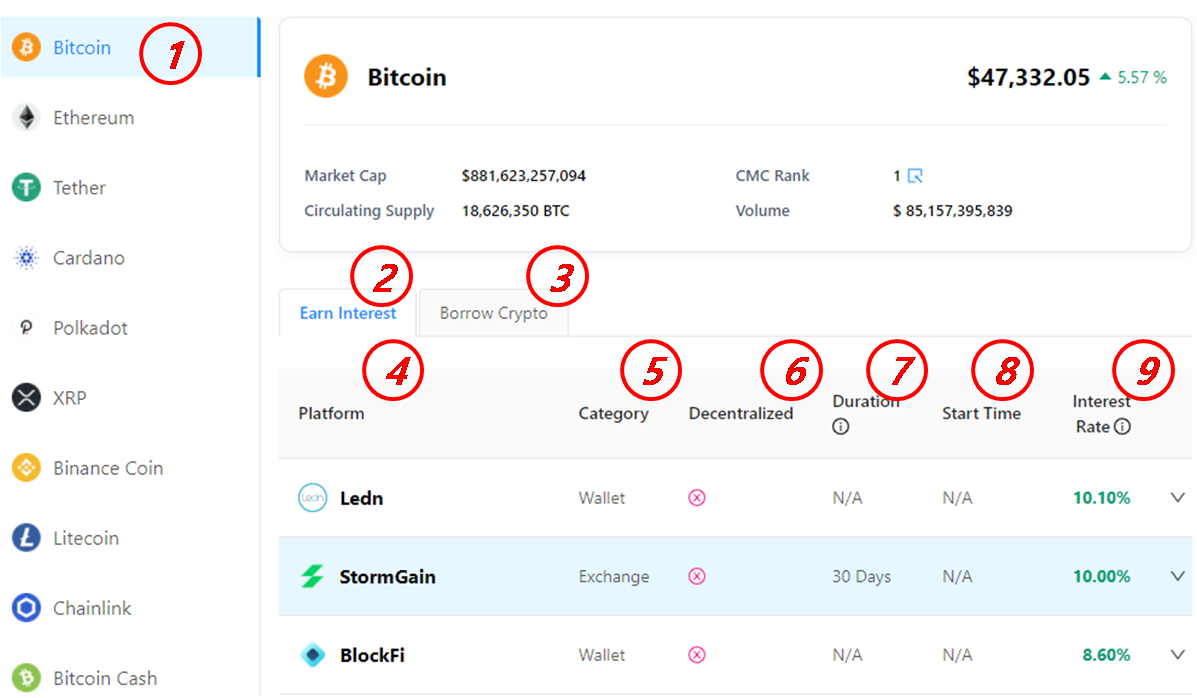Click the Exchange category cell
The image size is (1197, 698).
click(x=614, y=577)
